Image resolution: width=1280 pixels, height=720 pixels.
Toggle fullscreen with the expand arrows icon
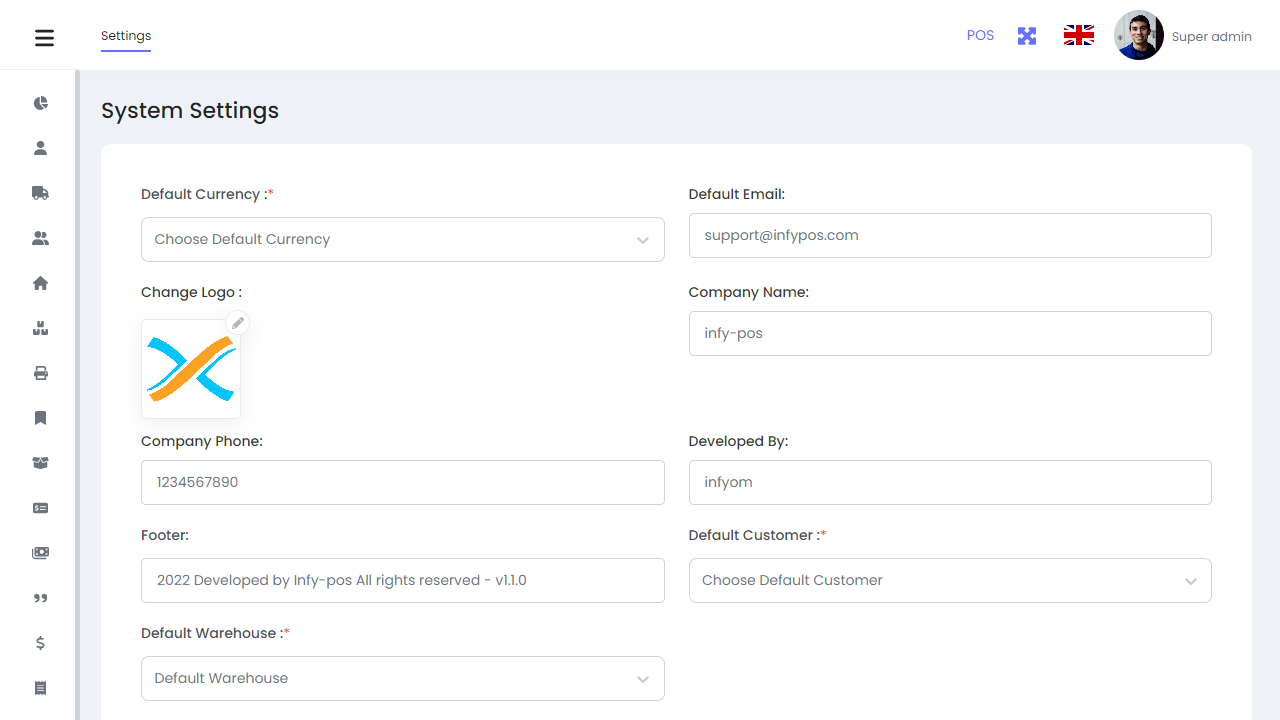[1027, 36]
